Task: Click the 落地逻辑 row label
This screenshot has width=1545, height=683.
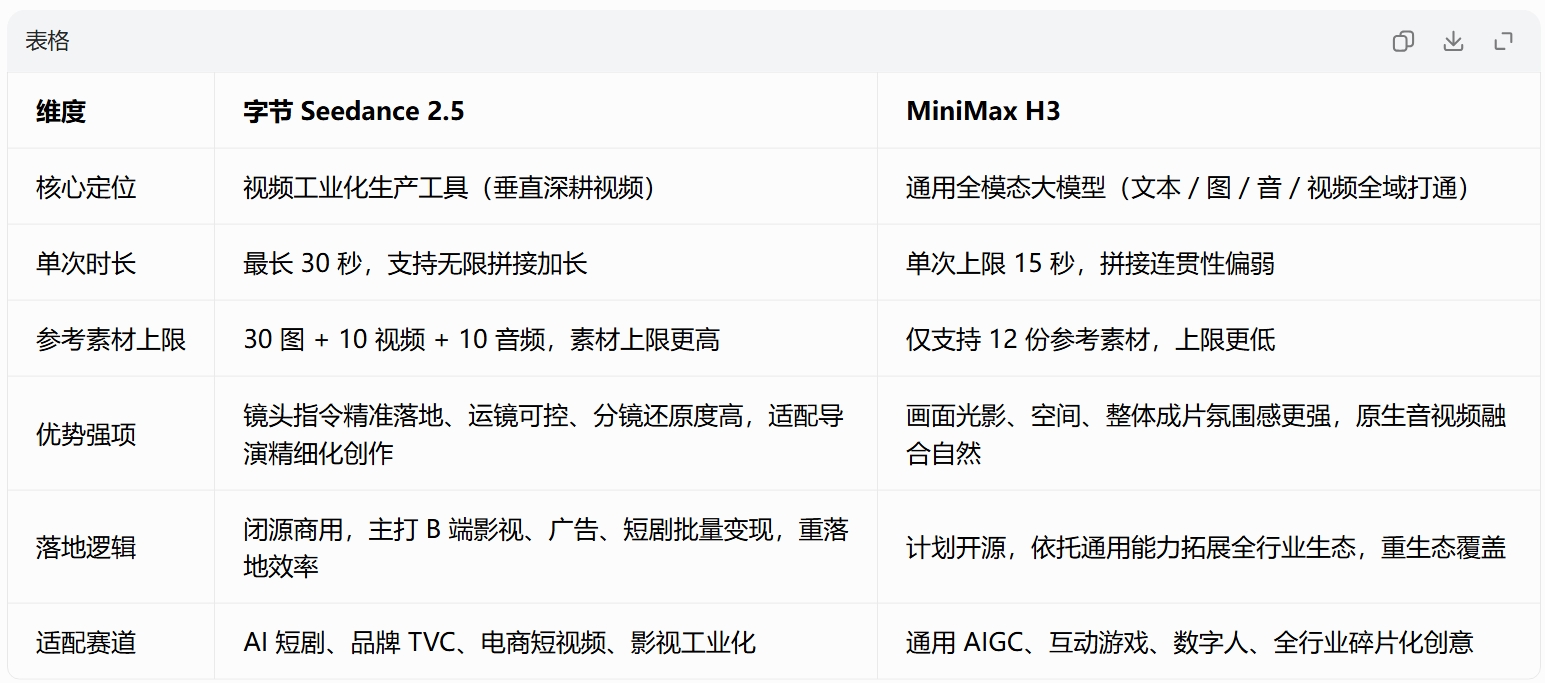Action: [86, 547]
